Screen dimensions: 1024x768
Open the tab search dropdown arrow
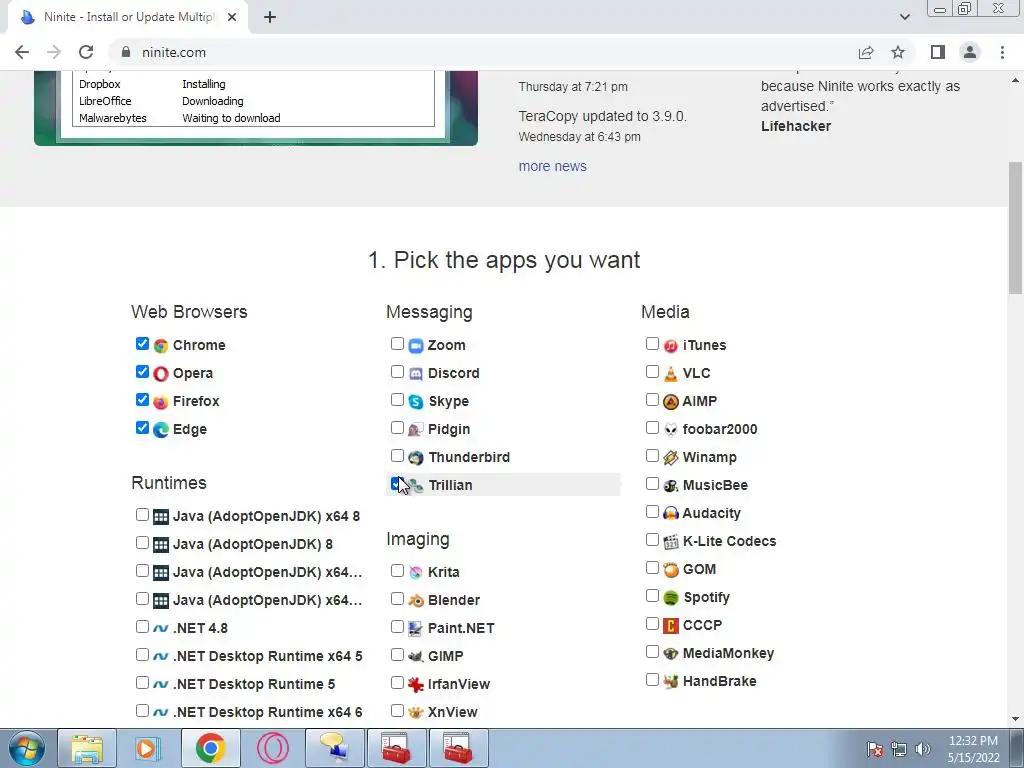(x=904, y=17)
